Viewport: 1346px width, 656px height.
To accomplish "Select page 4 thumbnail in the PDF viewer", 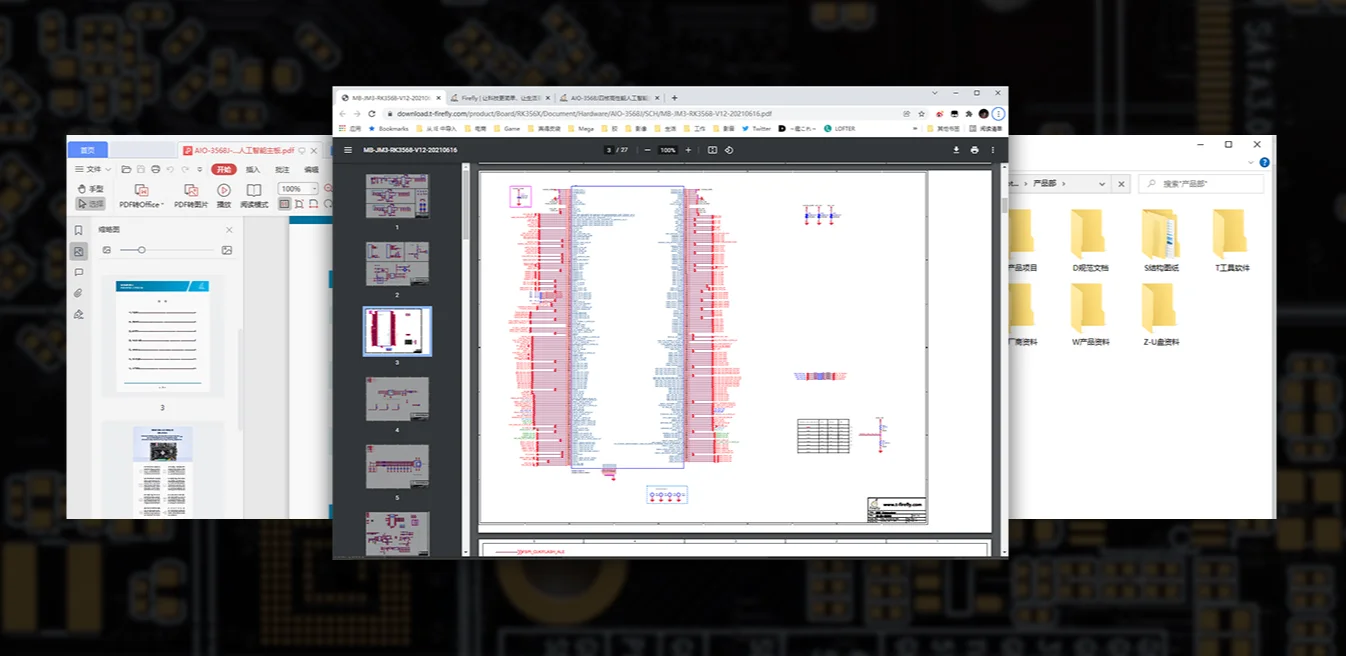I will (x=397, y=398).
